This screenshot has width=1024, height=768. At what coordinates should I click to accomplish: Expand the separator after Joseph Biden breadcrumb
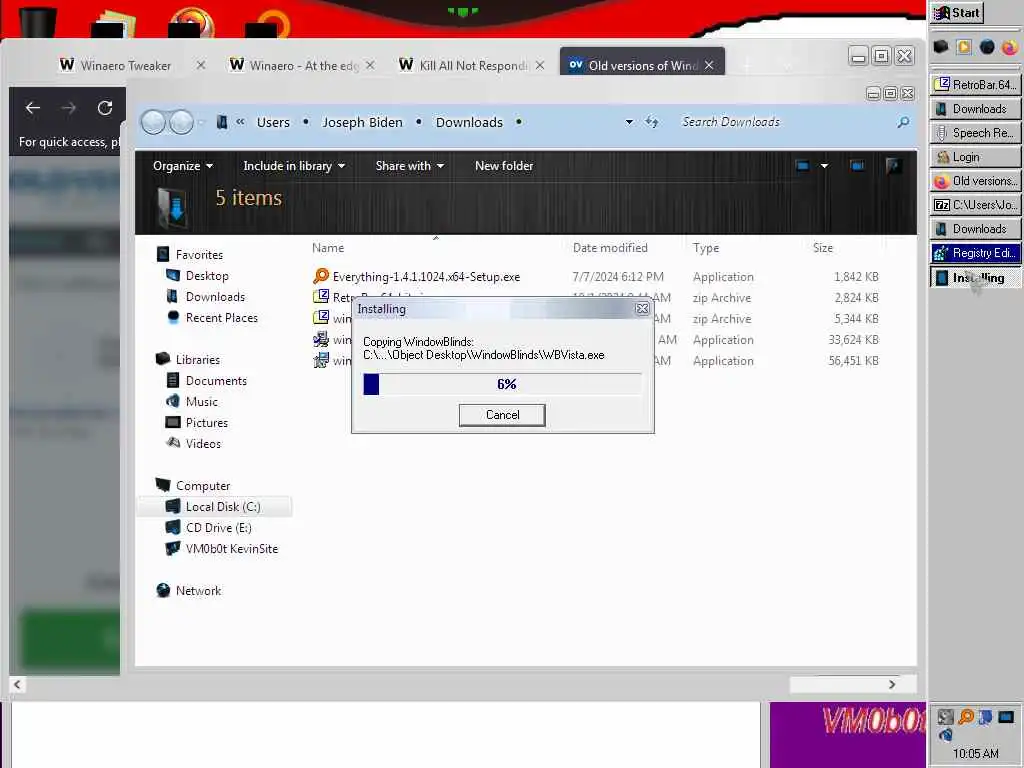(419, 122)
